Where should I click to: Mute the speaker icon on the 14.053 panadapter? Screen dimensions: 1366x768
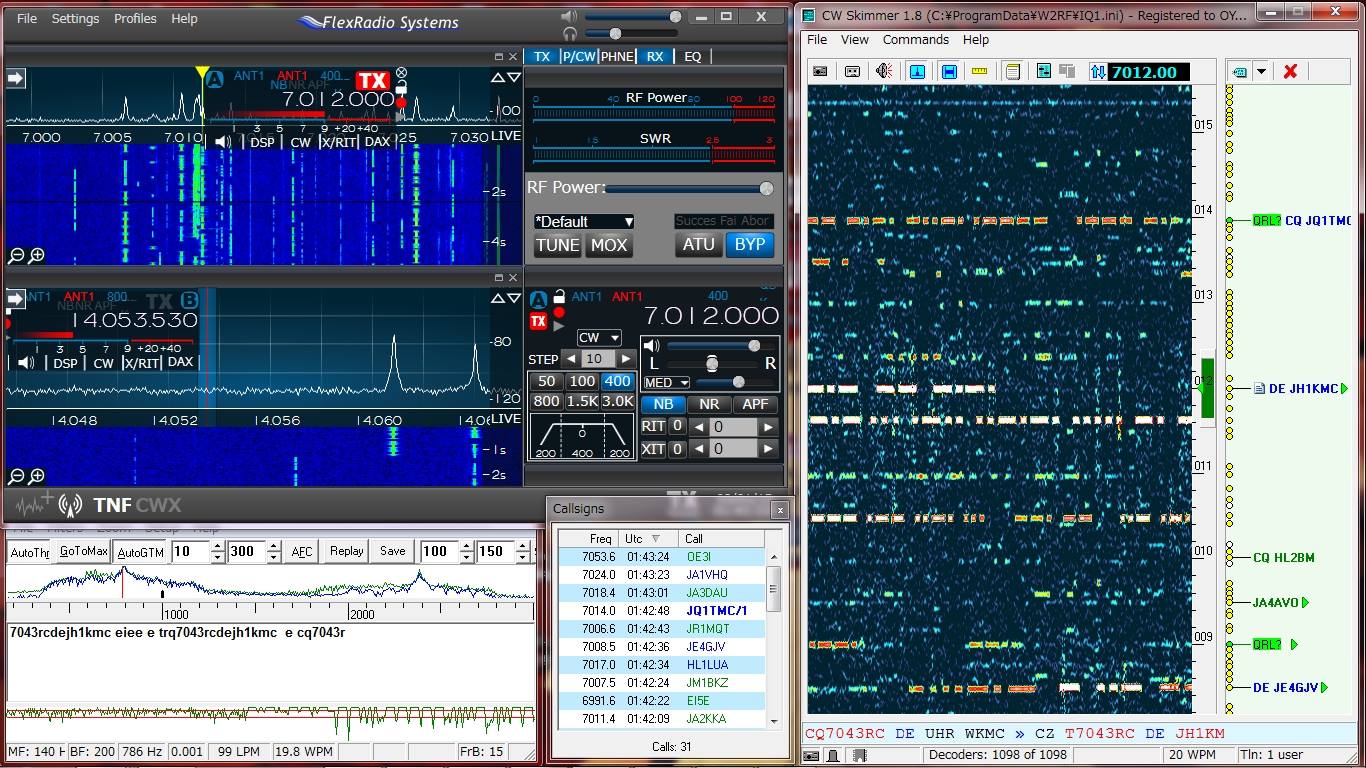(26, 363)
